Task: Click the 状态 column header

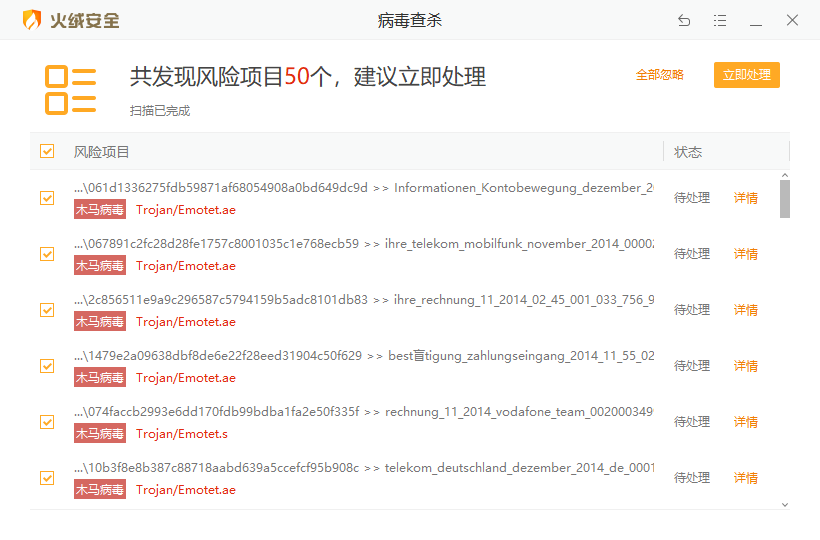Action: [x=688, y=152]
